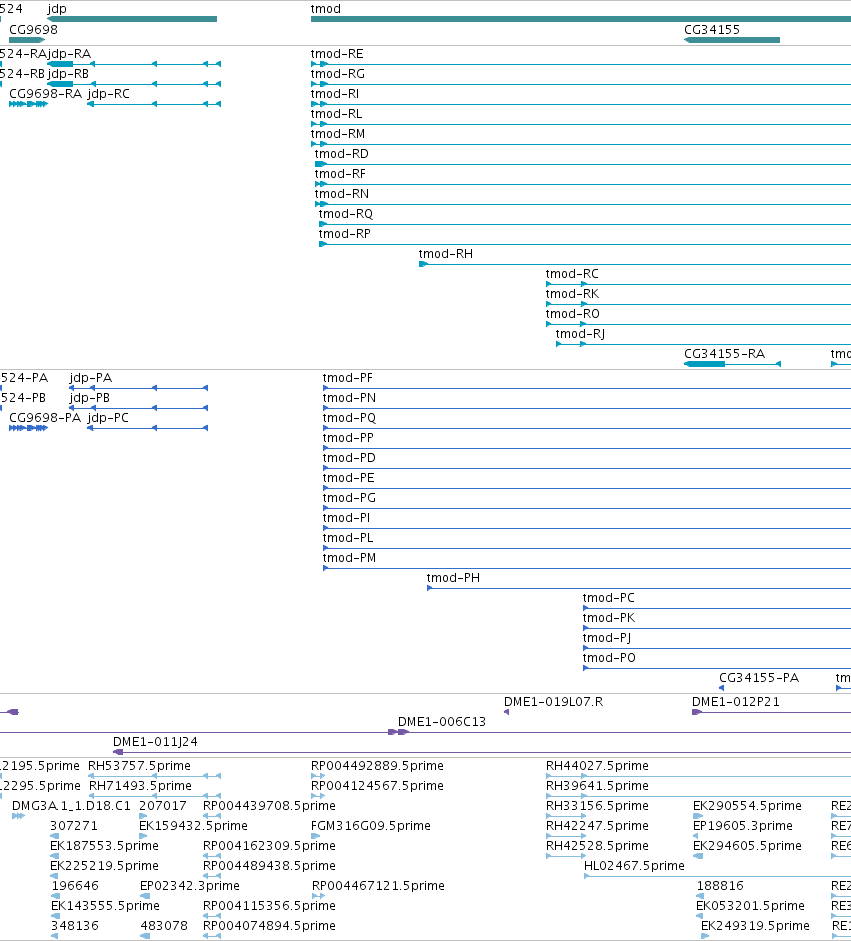Image resolution: width=851 pixels, height=941 pixels.
Task: Click the CG34155-PA protein label
Action: (x=759, y=678)
